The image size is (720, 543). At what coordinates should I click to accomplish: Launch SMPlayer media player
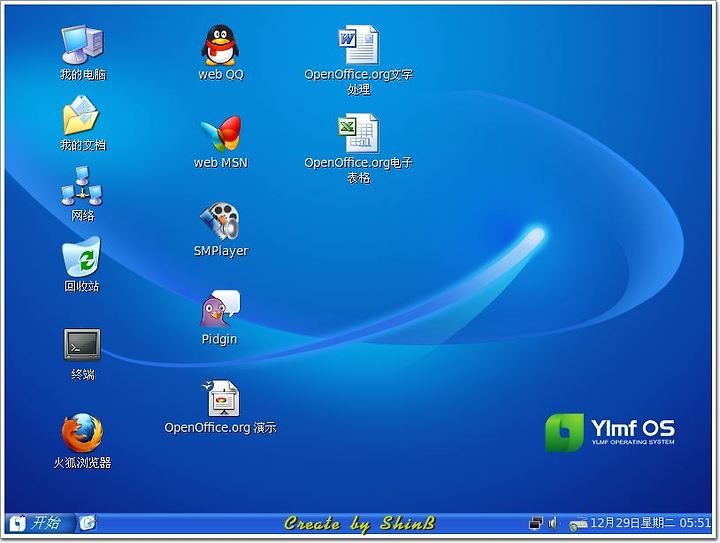pyautogui.click(x=220, y=221)
